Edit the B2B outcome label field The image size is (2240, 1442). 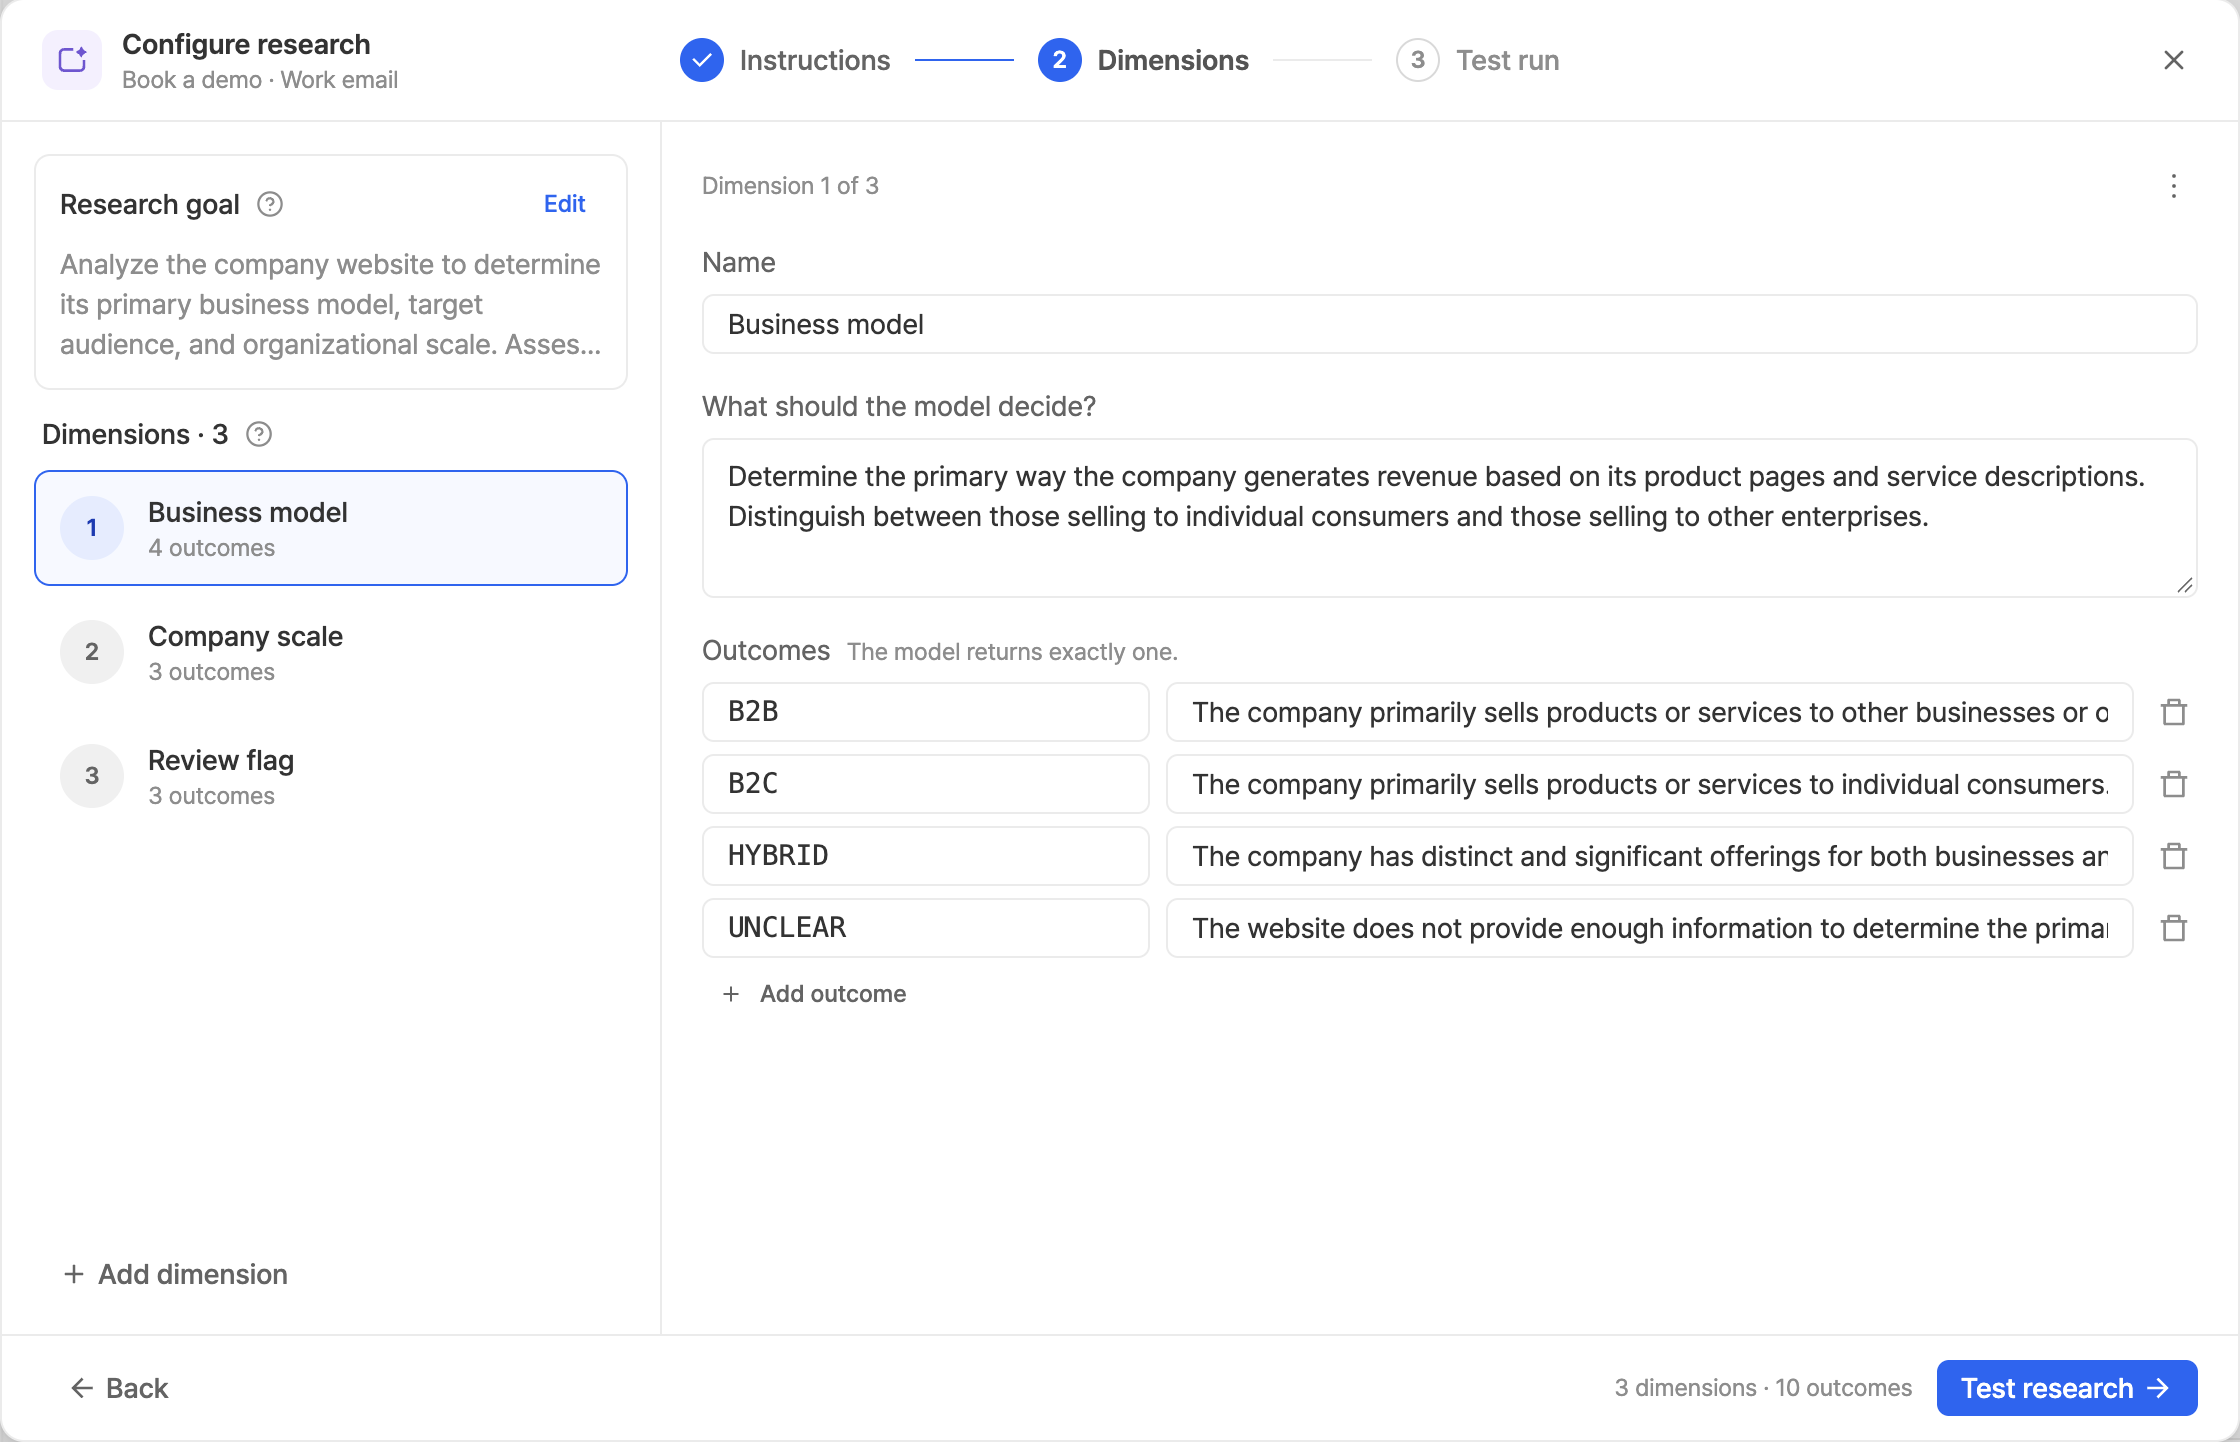point(926,712)
